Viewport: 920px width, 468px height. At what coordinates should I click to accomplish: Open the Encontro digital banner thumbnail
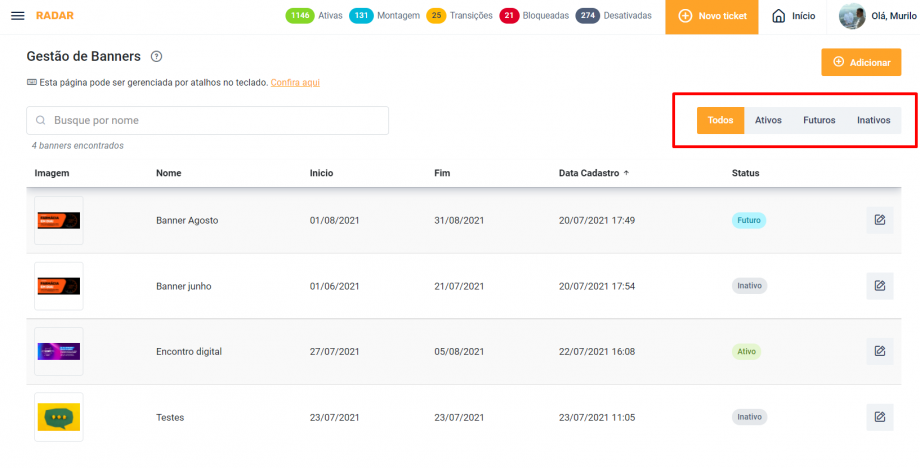point(59,351)
